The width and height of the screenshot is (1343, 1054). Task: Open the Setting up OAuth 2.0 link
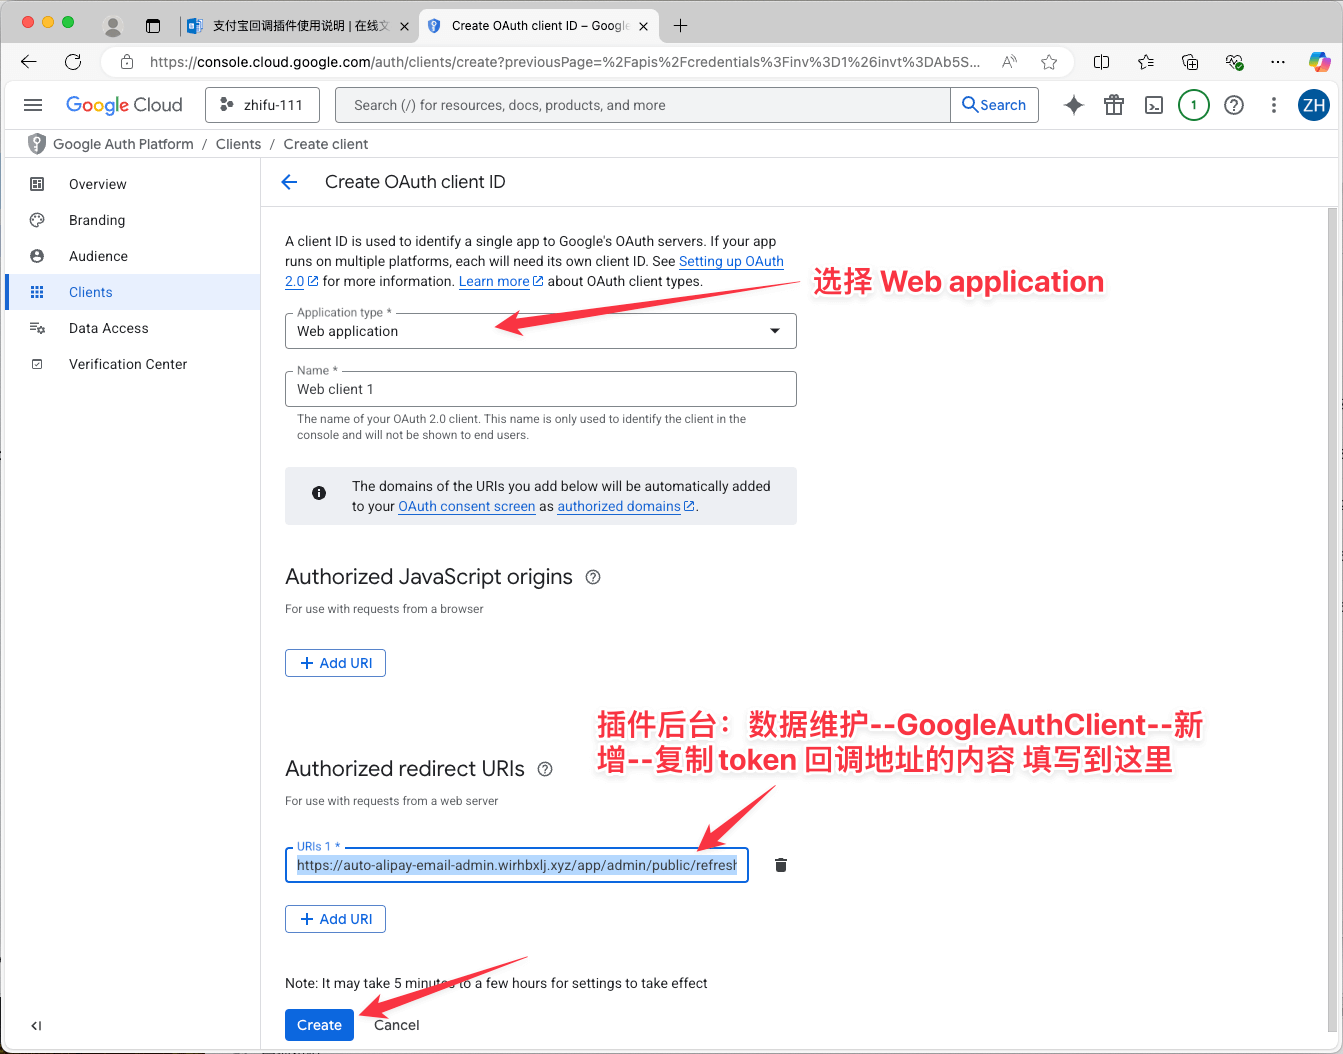pos(731,261)
